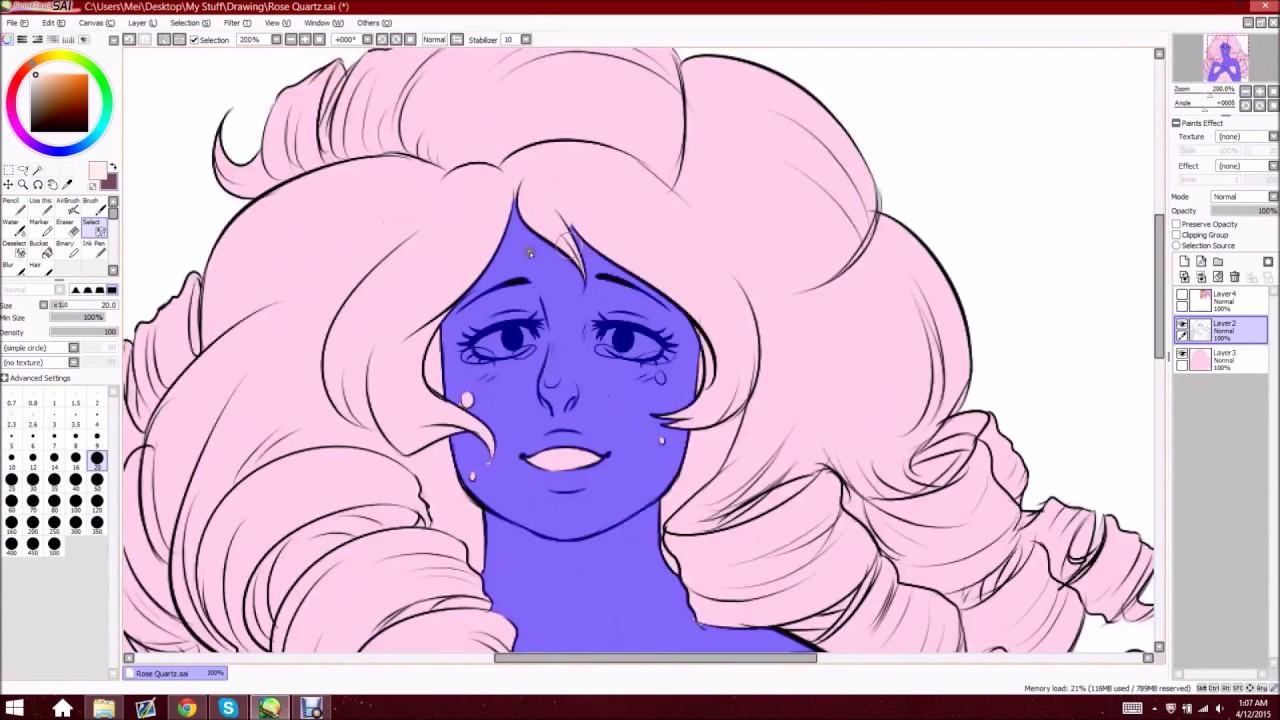The image size is (1280, 720).
Task: Select the zoom magnifier tool
Action: tap(23, 185)
